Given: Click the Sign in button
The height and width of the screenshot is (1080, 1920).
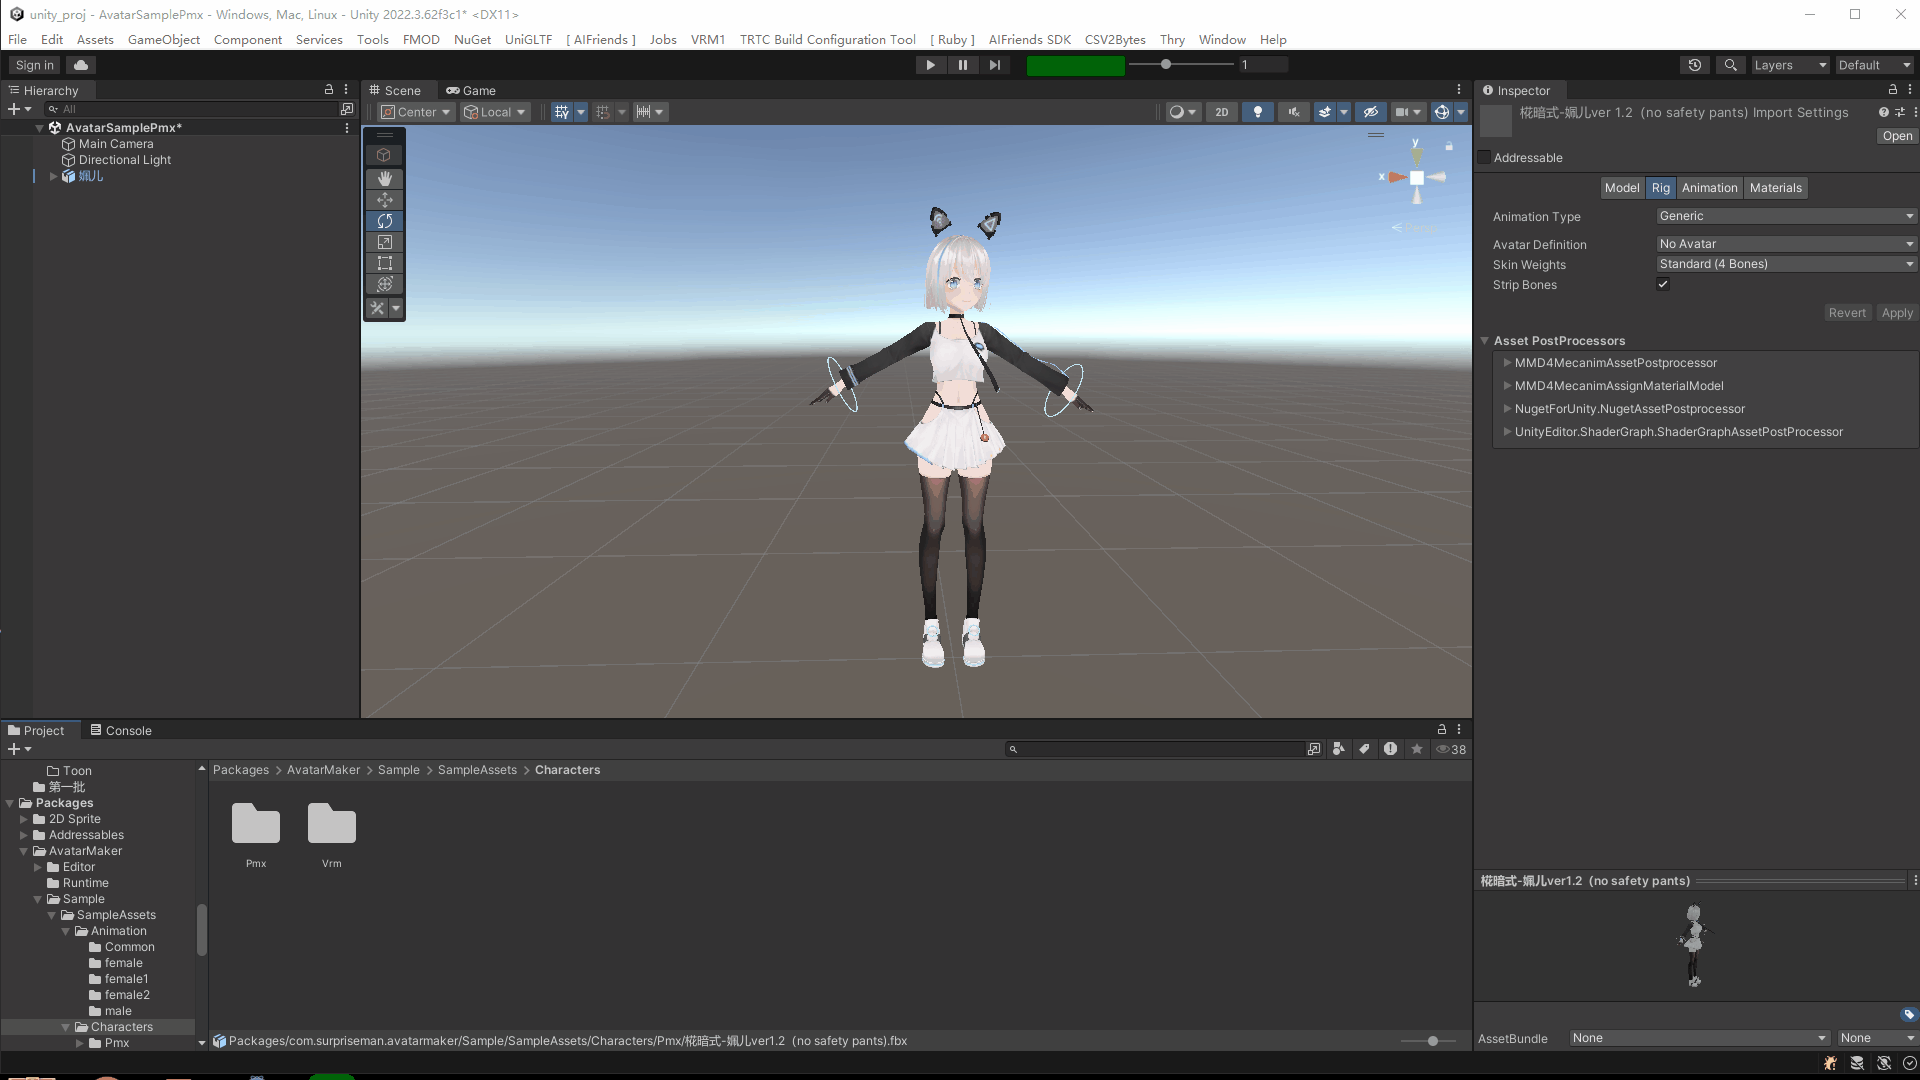Looking at the screenshot, I should coord(35,65).
